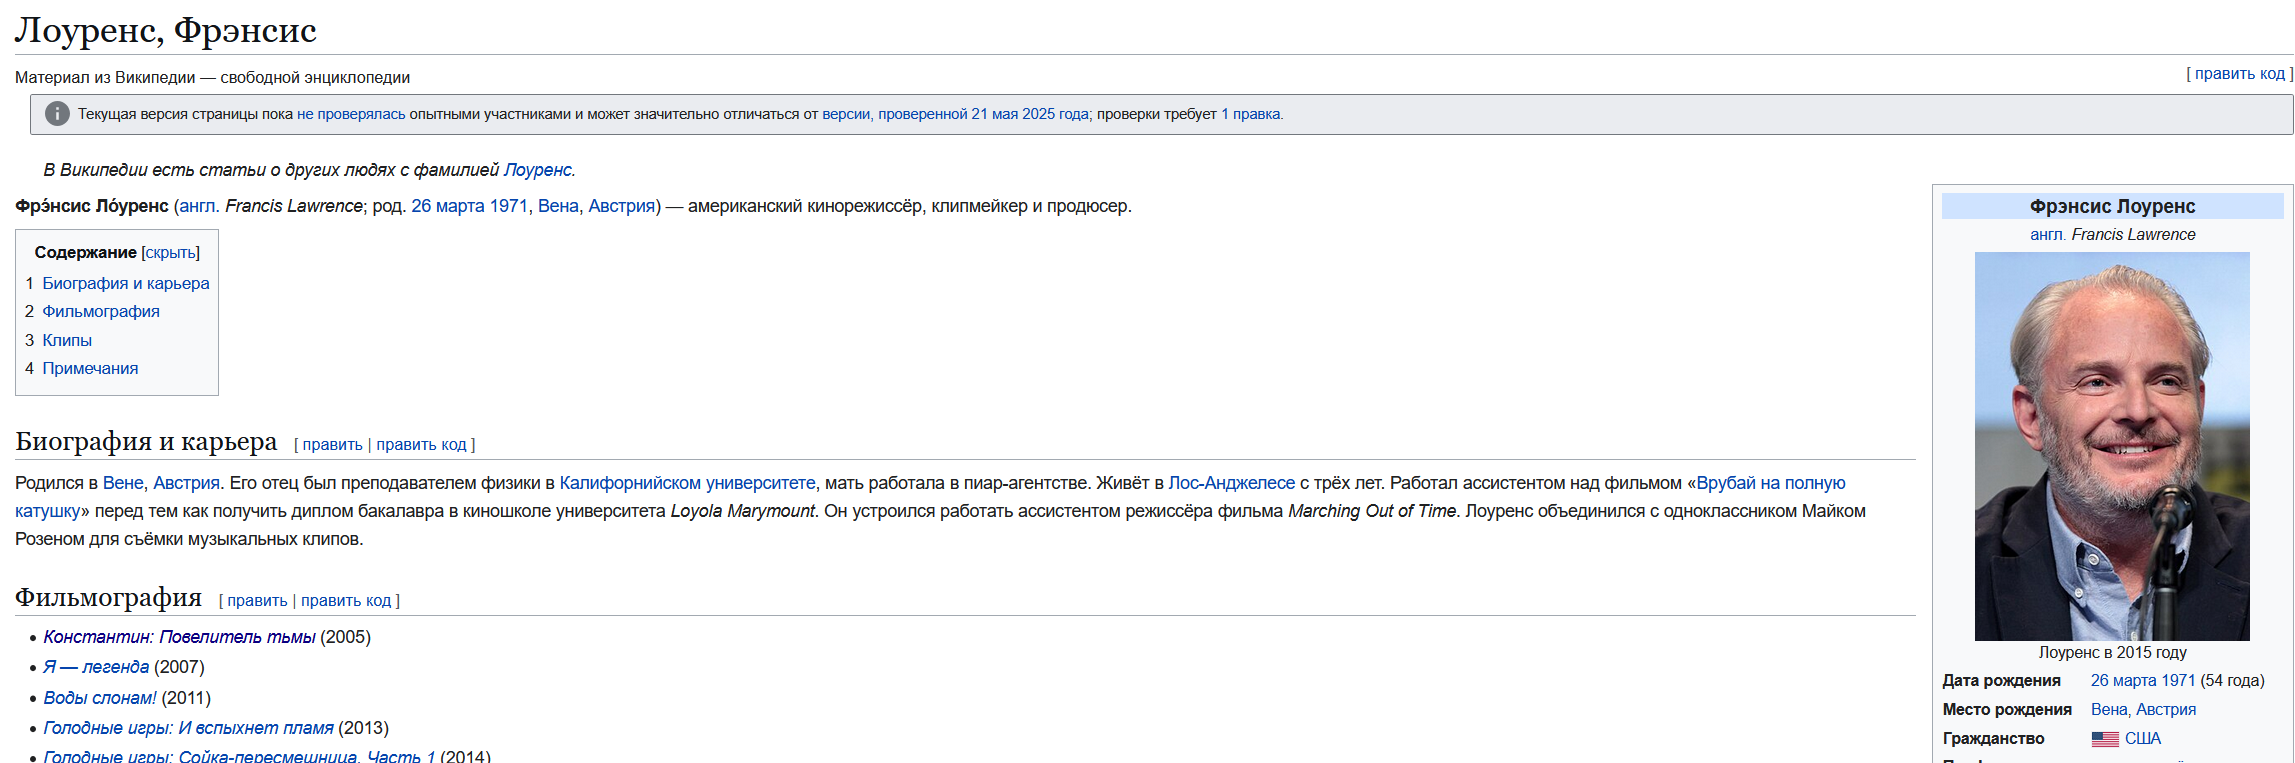The width and height of the screenshot is (2295, 763).
Task: Open the Воды слонам! film link
Action: pos(100,698)
